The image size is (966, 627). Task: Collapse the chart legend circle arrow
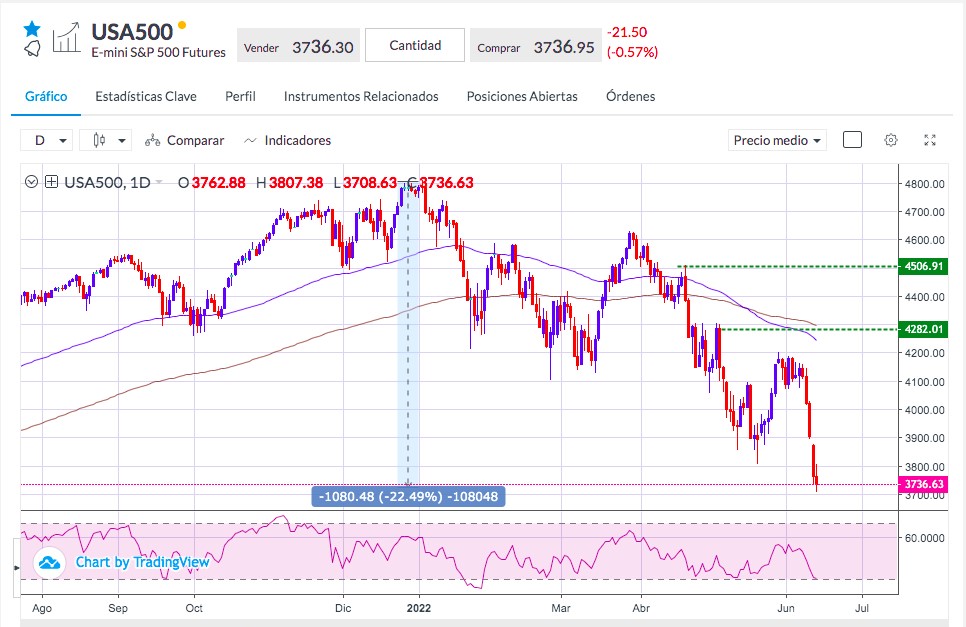click(x=31, y=182)
